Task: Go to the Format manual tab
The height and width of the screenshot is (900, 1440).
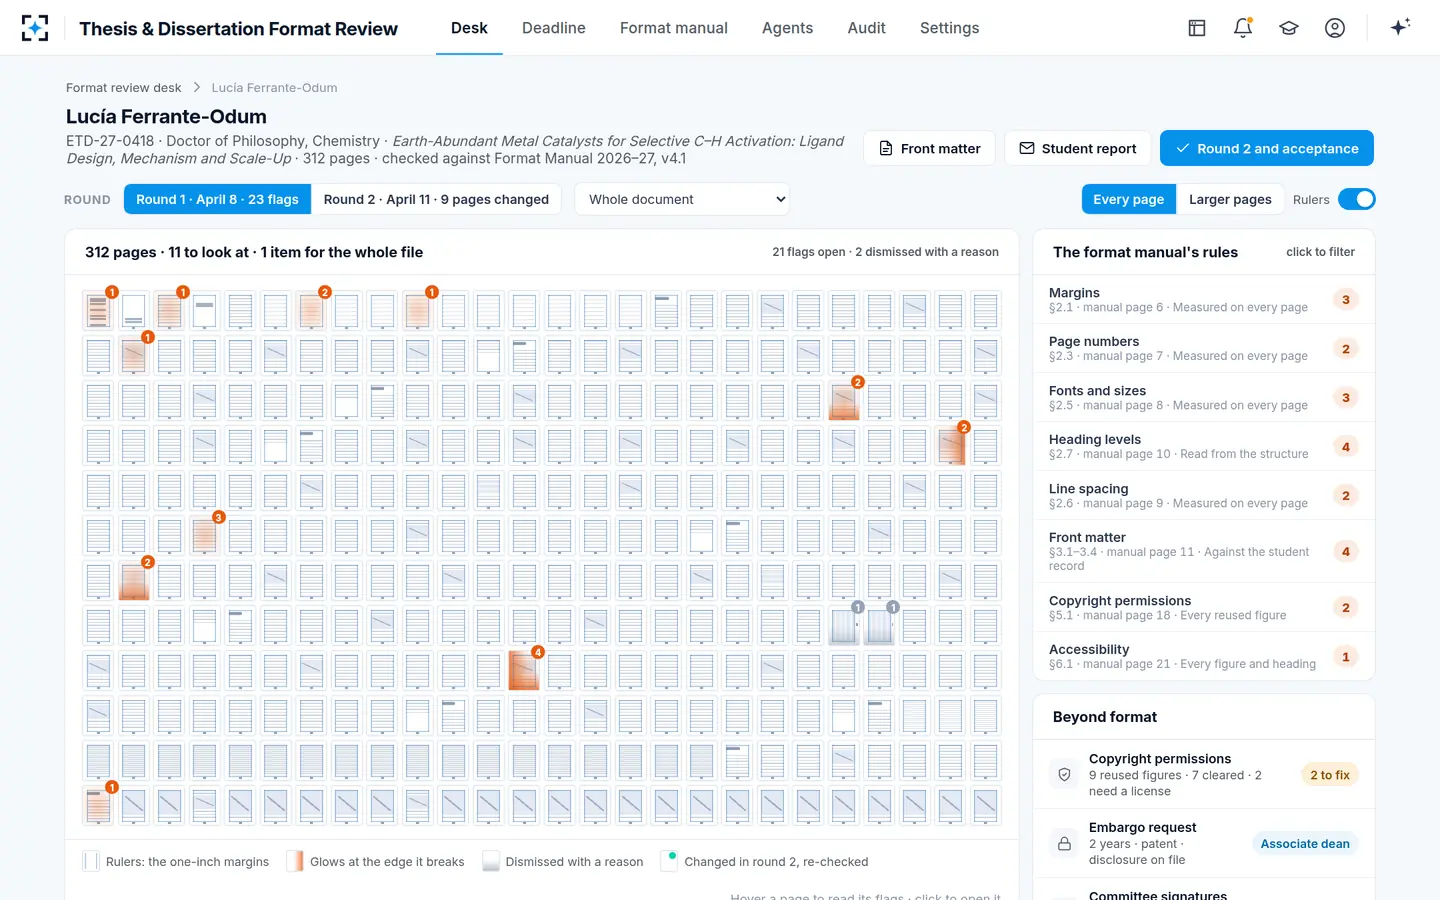Action: click(x=674, y=28)
